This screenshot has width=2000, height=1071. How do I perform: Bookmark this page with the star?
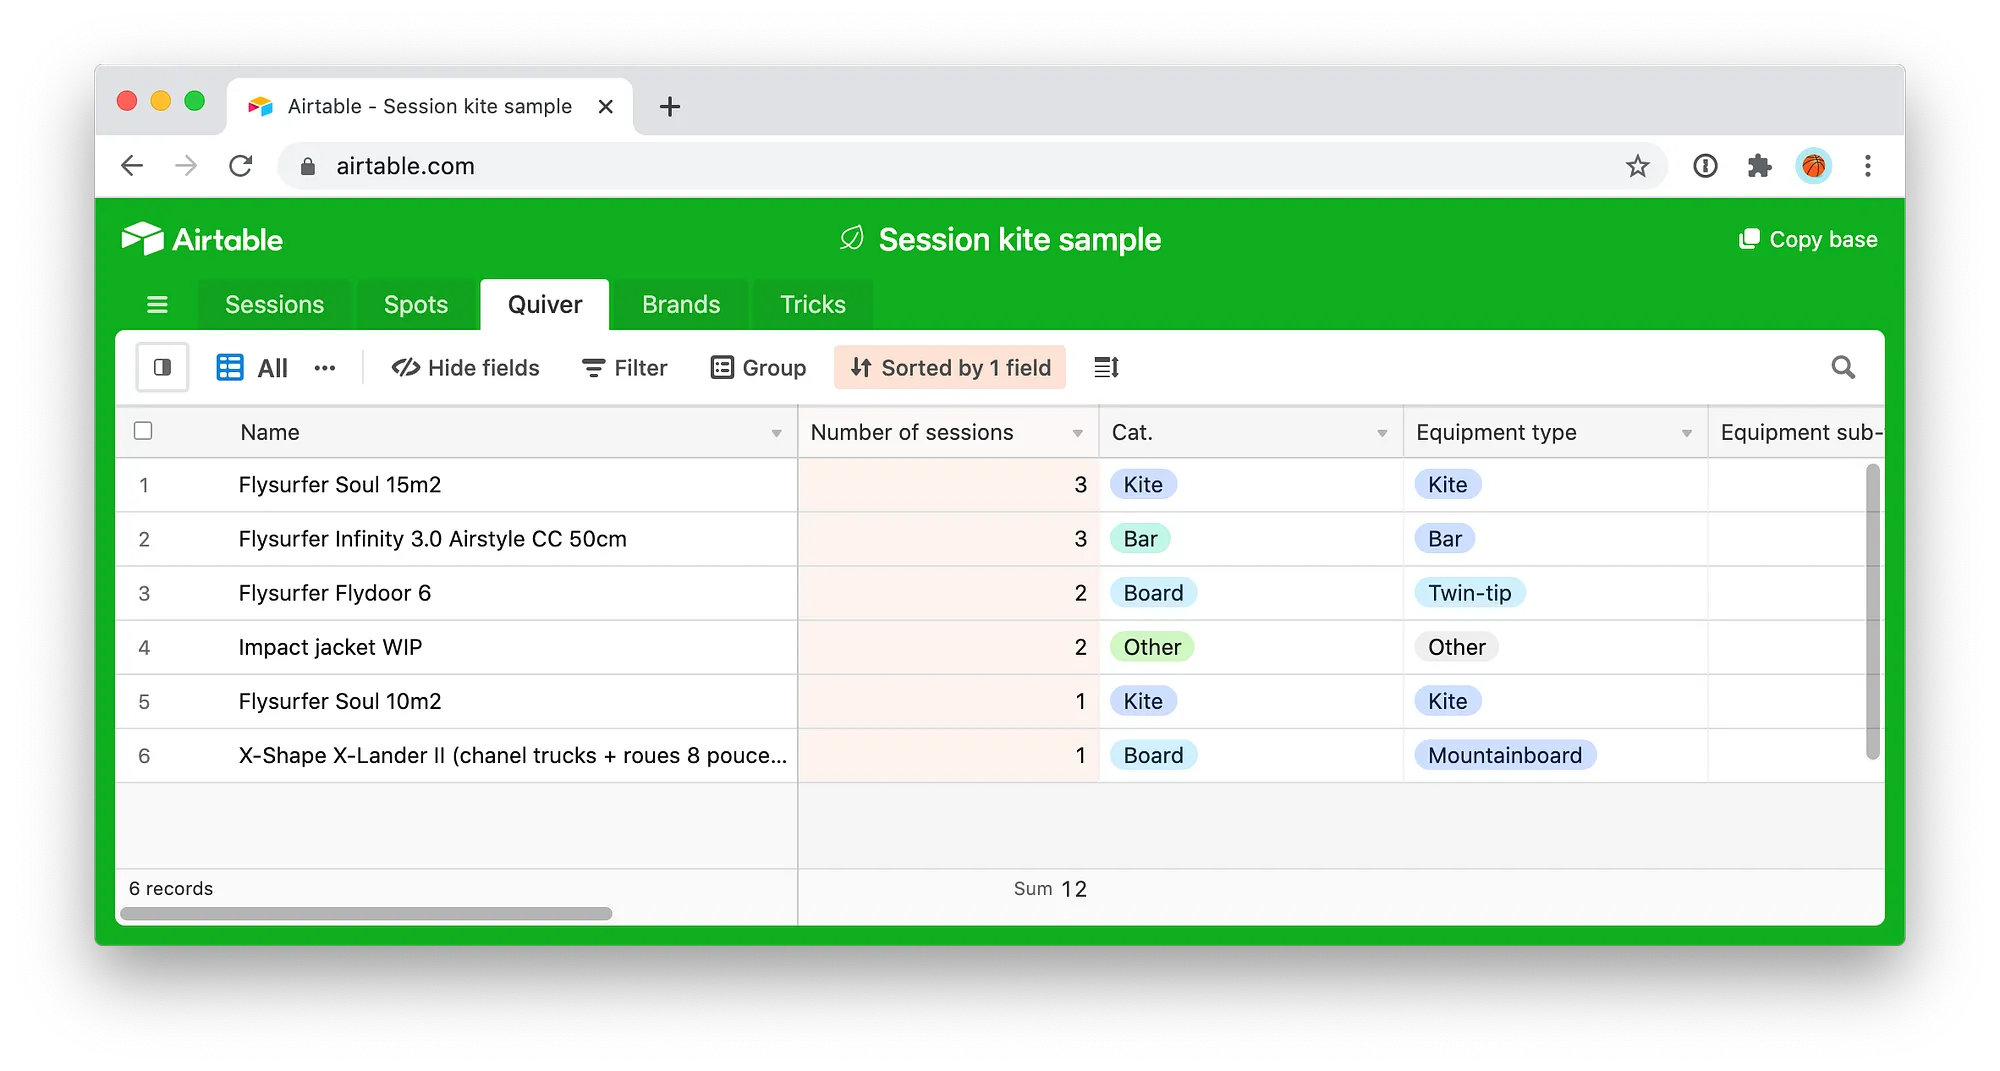point(1637,166)
